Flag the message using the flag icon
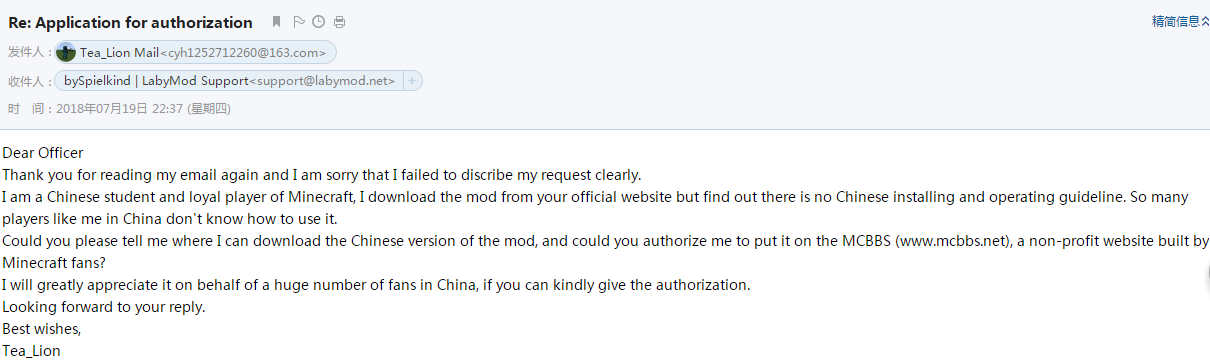This screenshot has height=364, width=1210. tap(299, 22)
